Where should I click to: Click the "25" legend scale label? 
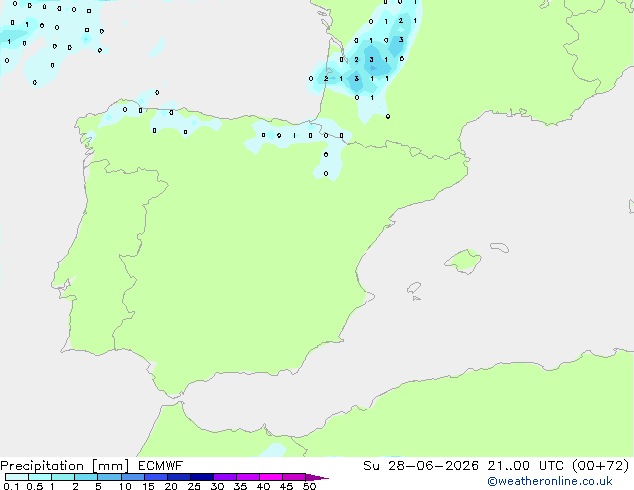point(194,486)
